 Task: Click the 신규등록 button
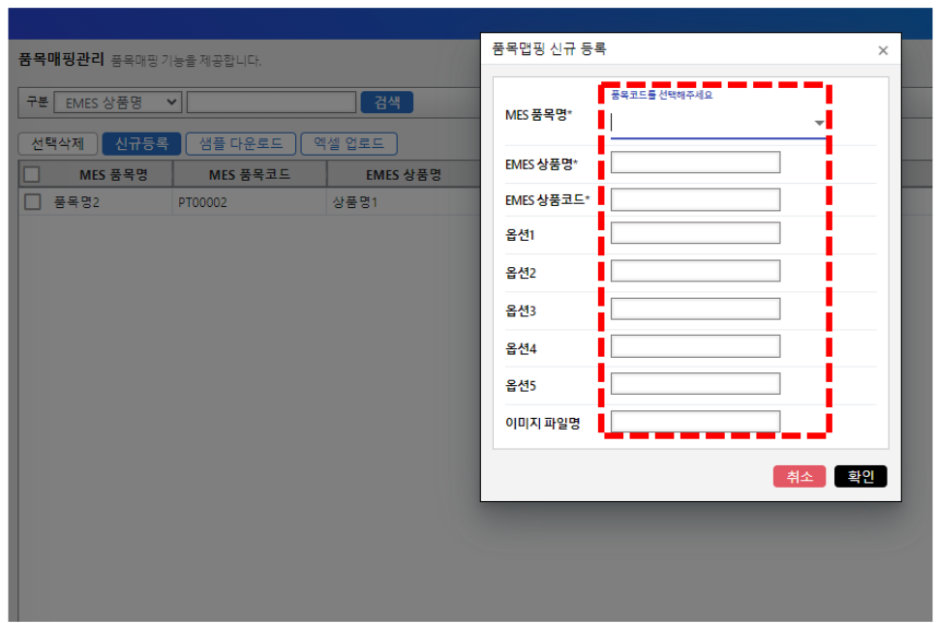point(141,144)
